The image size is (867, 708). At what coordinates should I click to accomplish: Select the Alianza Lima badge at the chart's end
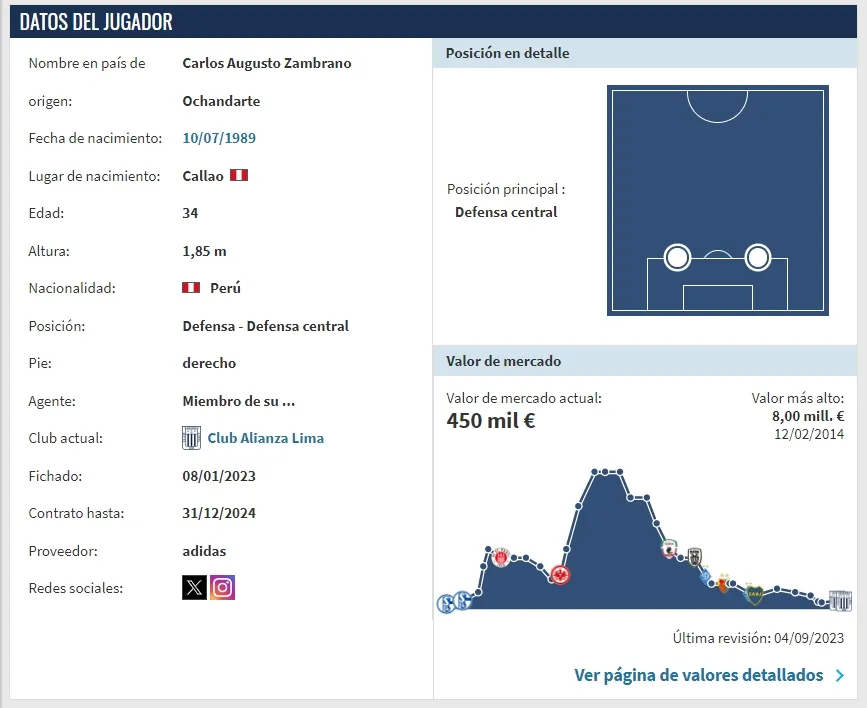coord(841,602)
